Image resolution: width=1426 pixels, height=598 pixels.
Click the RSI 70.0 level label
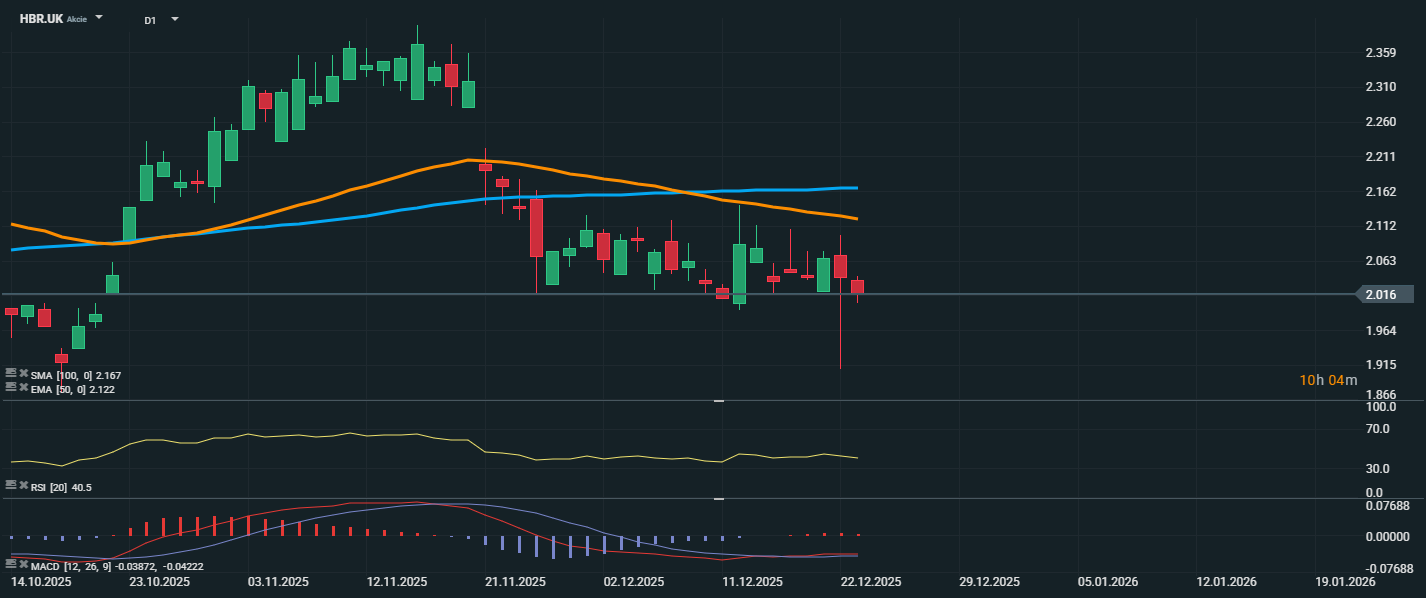pos(1378,429)
